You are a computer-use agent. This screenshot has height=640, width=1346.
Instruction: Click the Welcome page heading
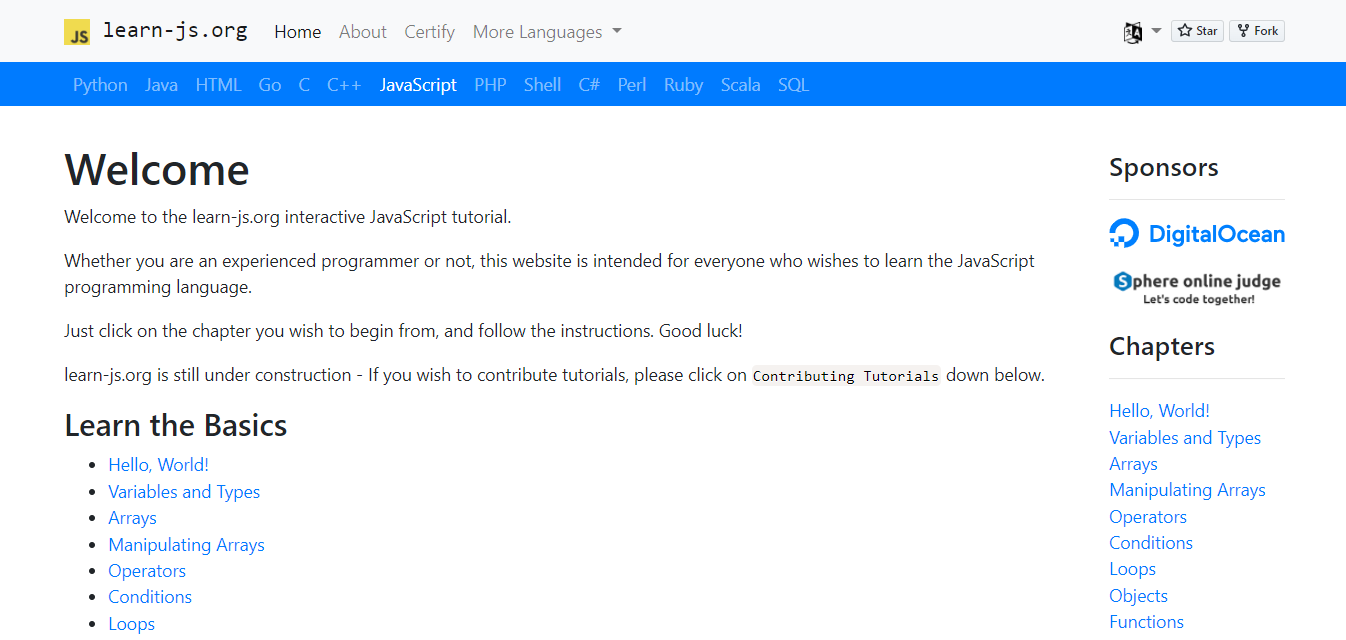tap(156, 169)
